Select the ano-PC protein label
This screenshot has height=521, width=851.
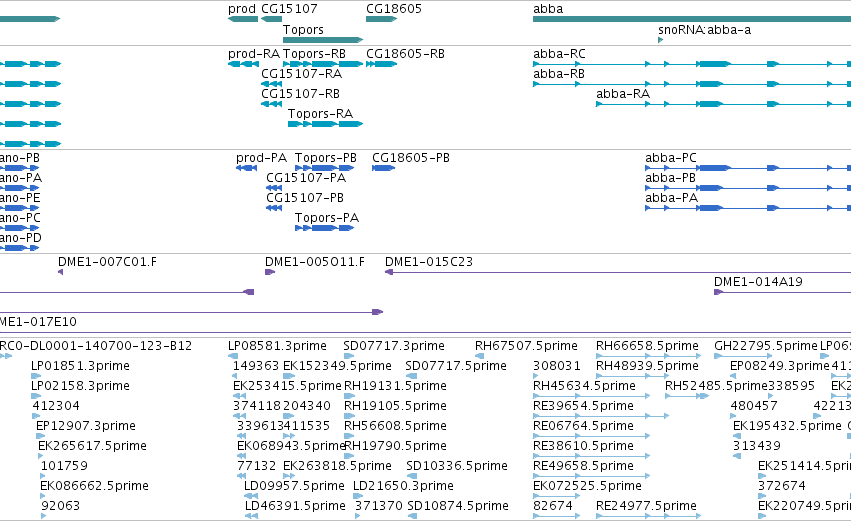tap(20, 218)
